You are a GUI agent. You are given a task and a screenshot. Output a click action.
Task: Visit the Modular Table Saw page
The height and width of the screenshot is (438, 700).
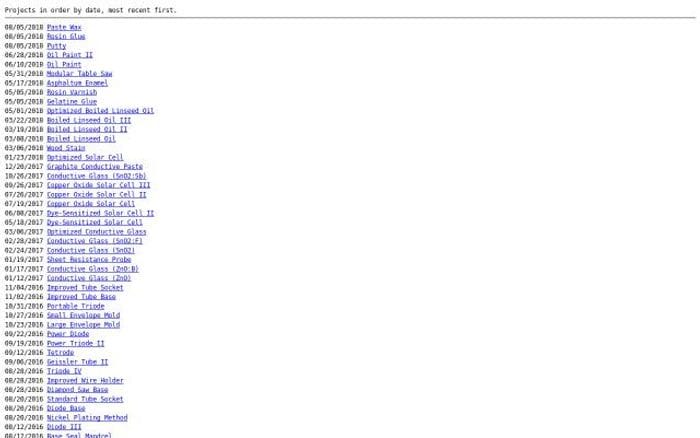pyautogui.click(x=79, y=74)
